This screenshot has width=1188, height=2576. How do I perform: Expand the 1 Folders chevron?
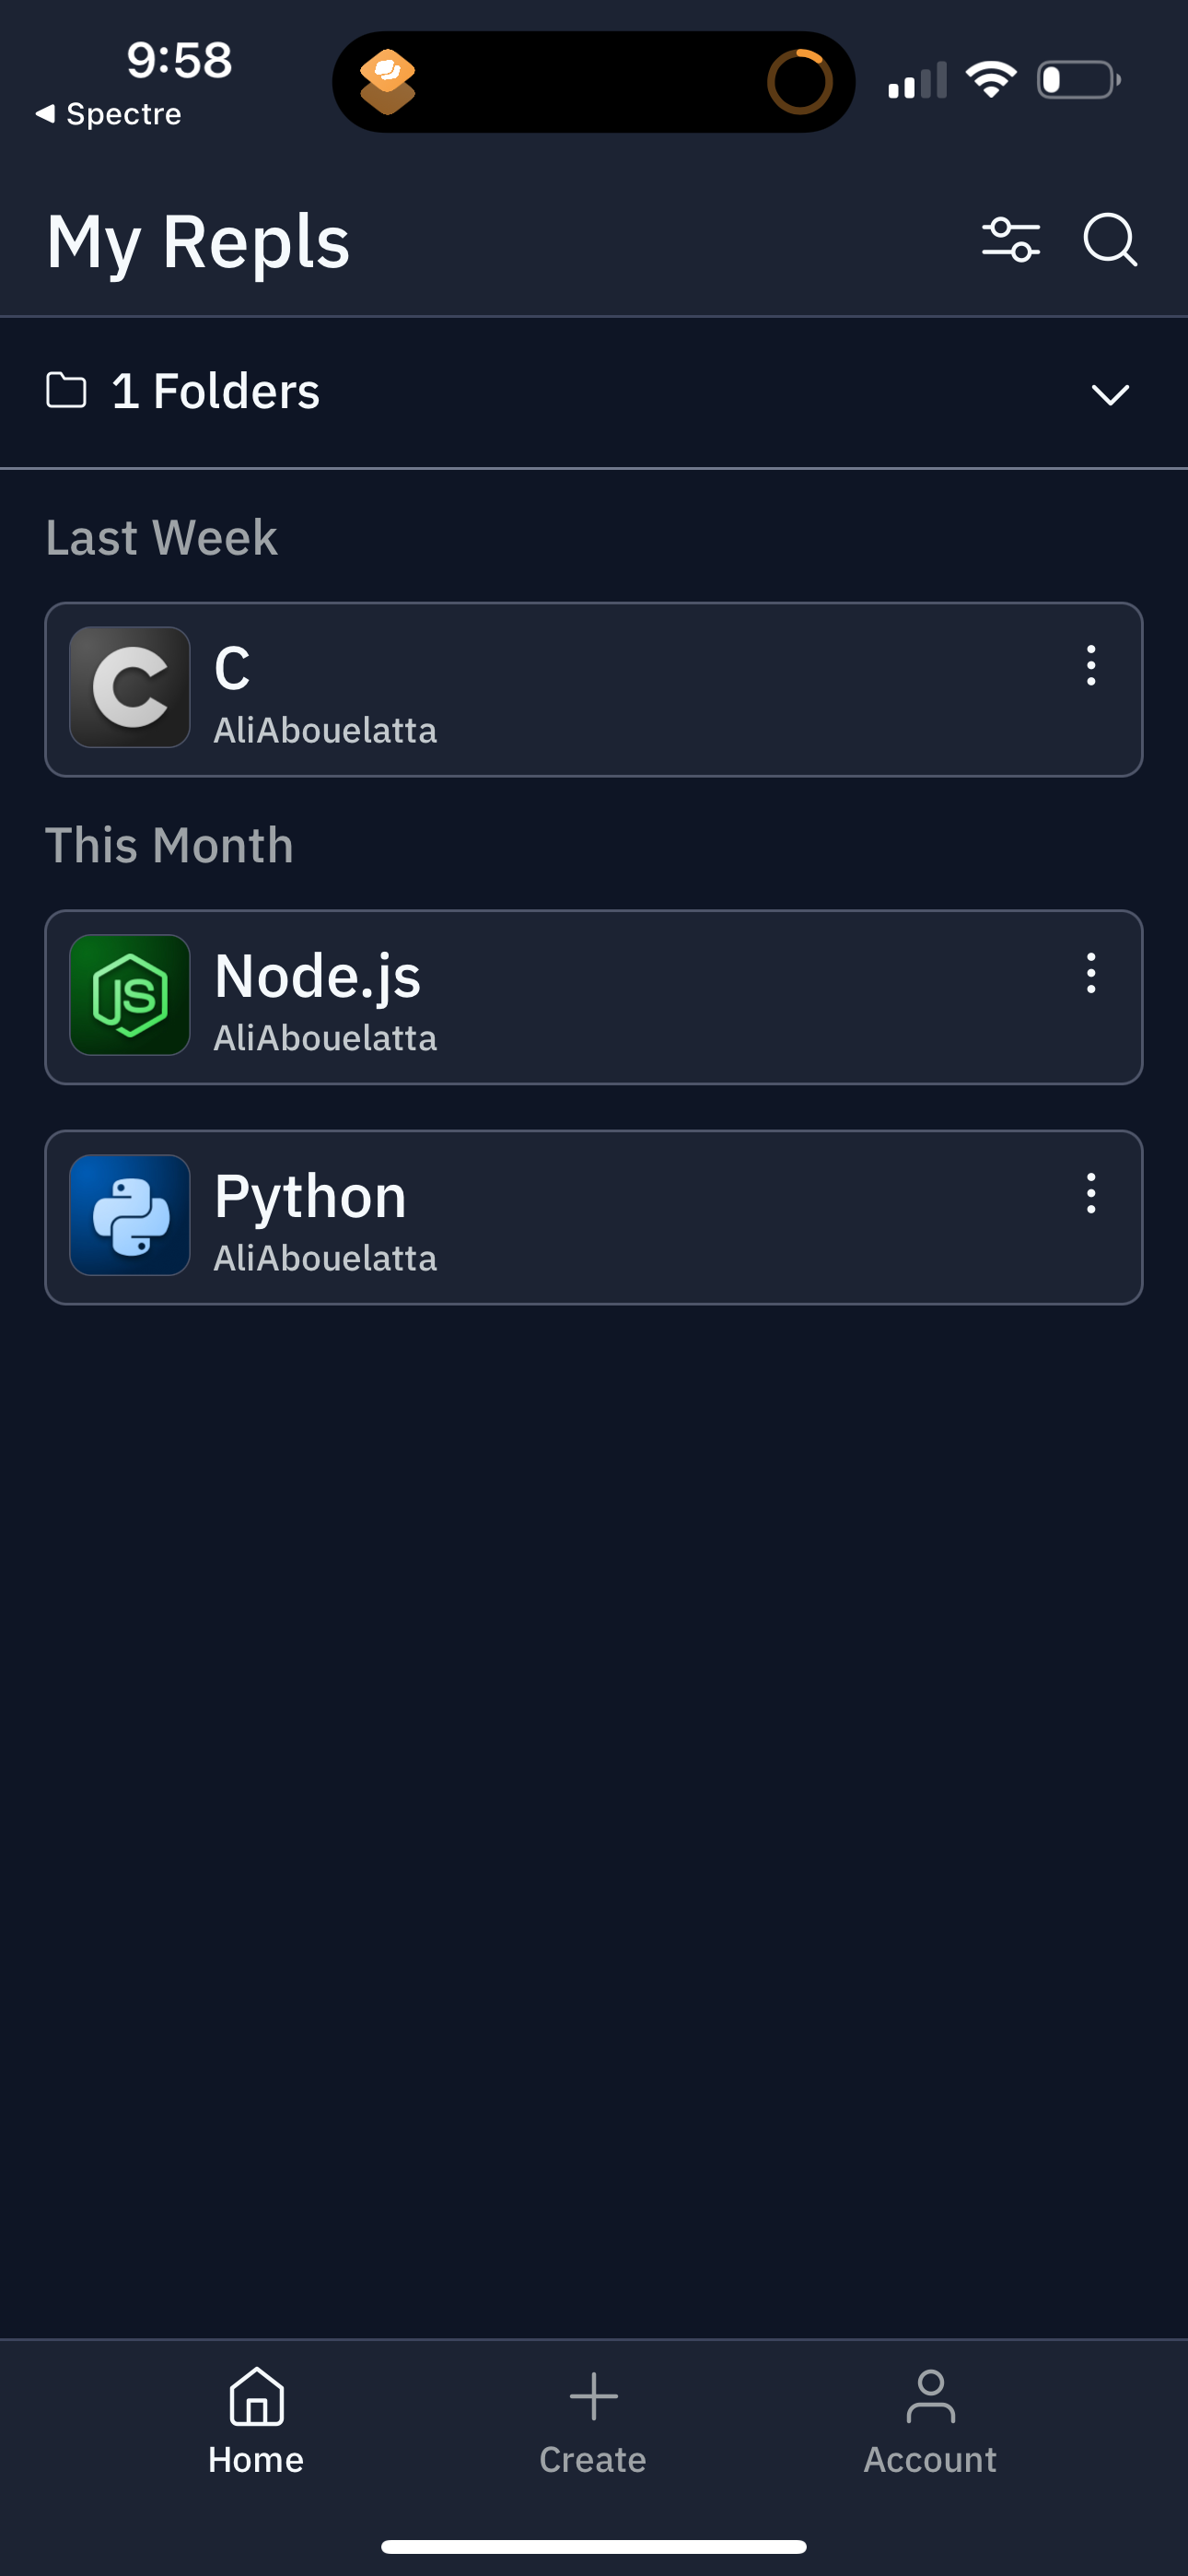[x=1110, y=394]
